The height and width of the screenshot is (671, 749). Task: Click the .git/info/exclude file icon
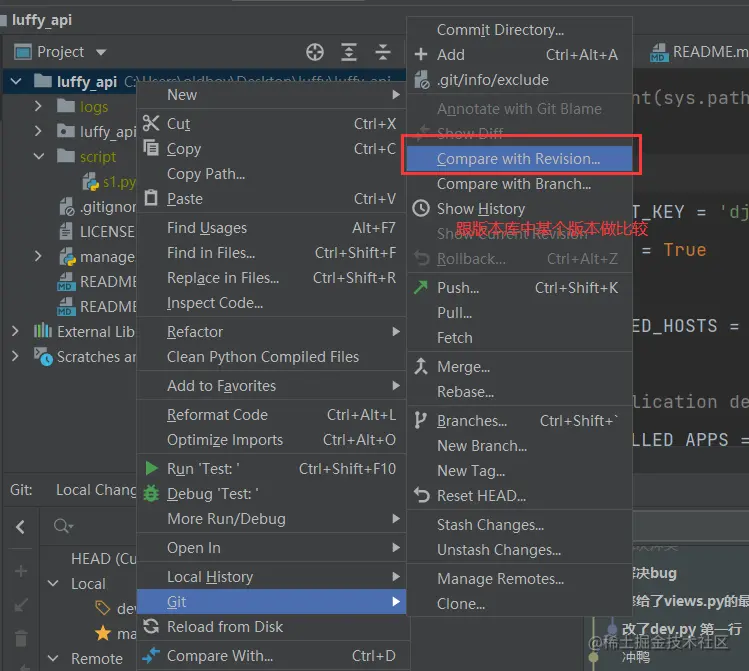pos(422,80)
